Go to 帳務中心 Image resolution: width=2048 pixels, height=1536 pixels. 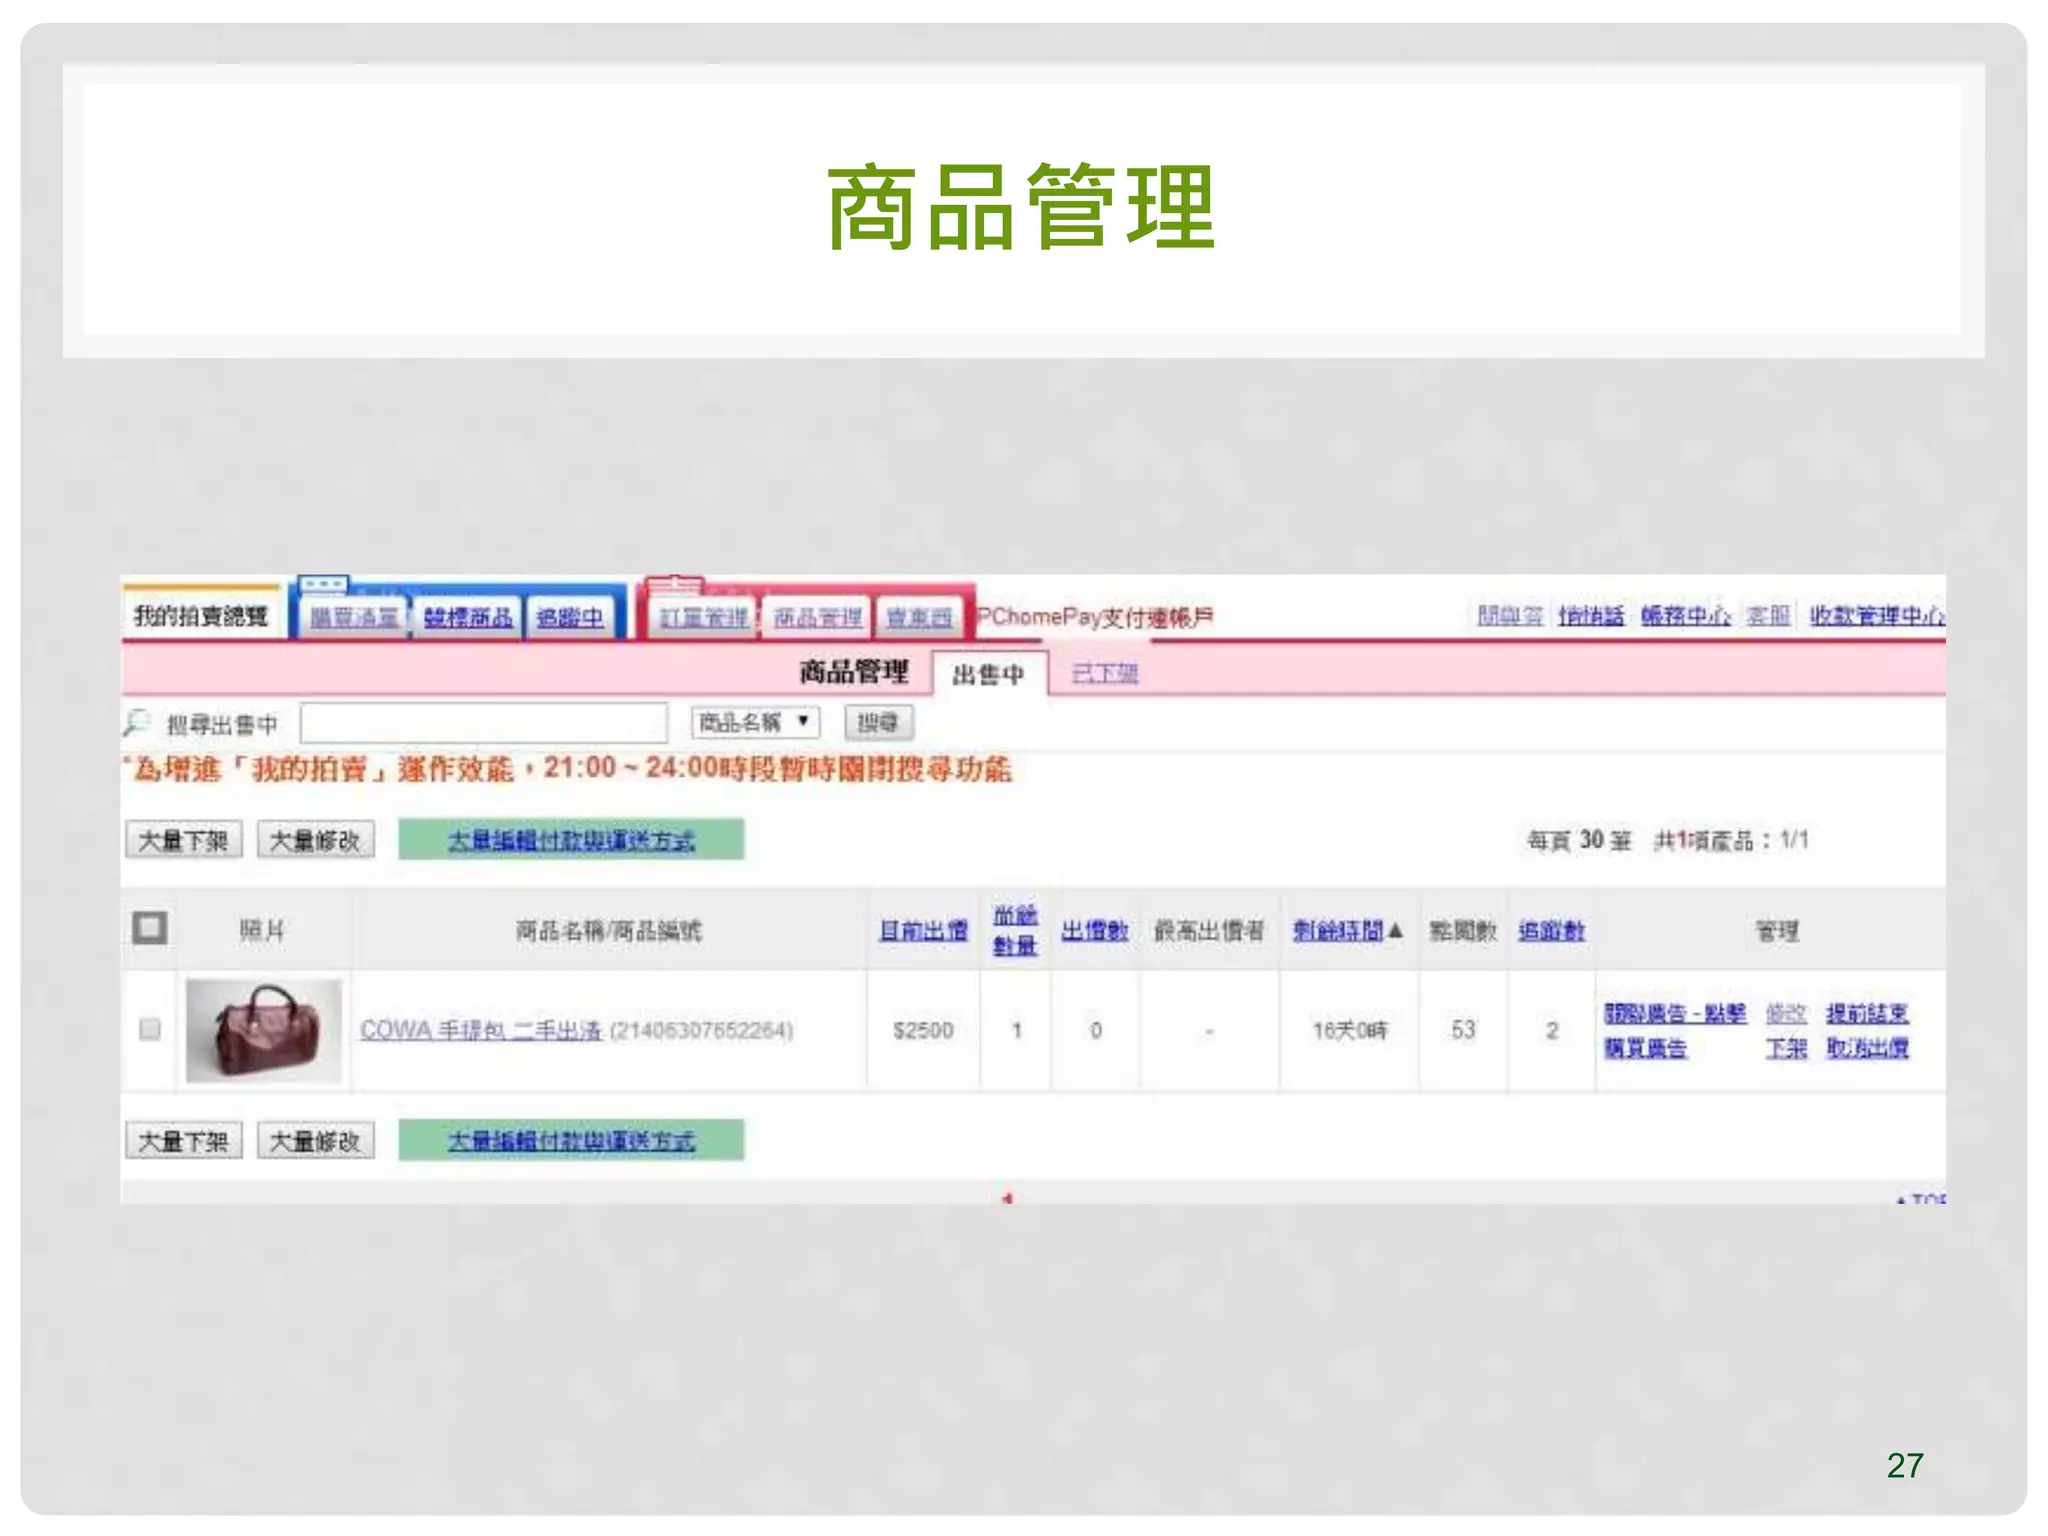point(1686,616)
